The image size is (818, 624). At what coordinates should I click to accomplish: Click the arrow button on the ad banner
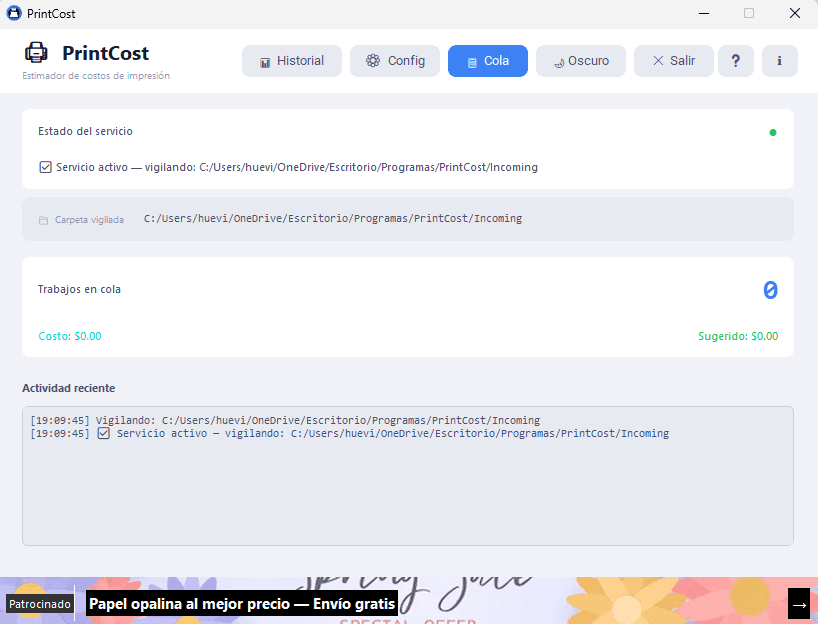799,605
